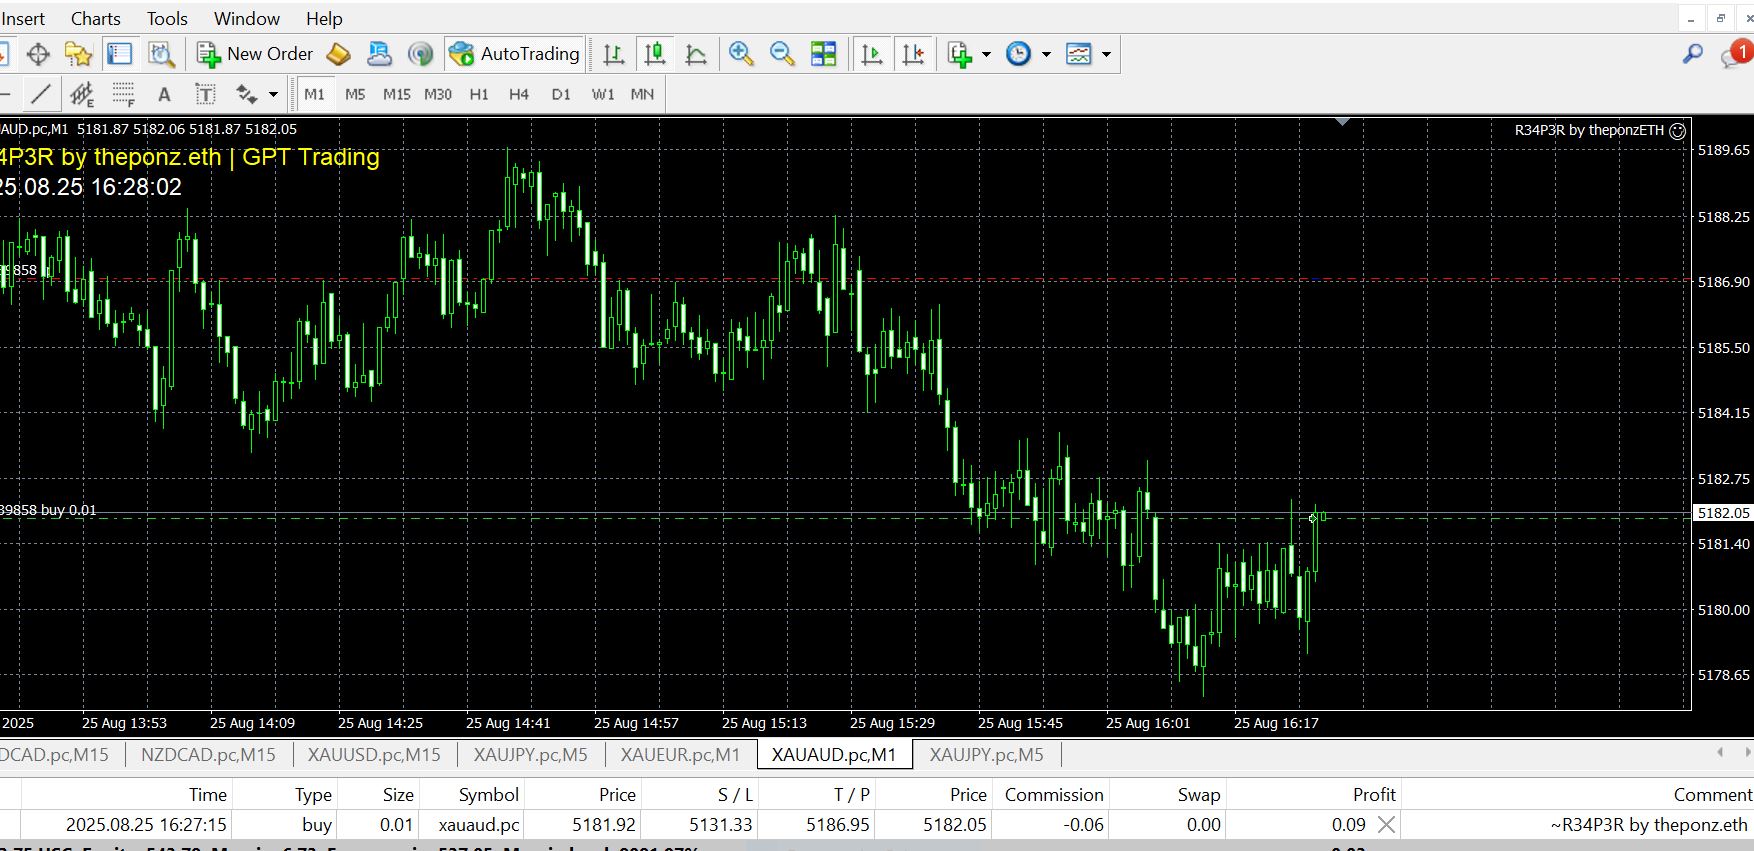Expand the Periods dropdown arrow

coord(1046,54)
